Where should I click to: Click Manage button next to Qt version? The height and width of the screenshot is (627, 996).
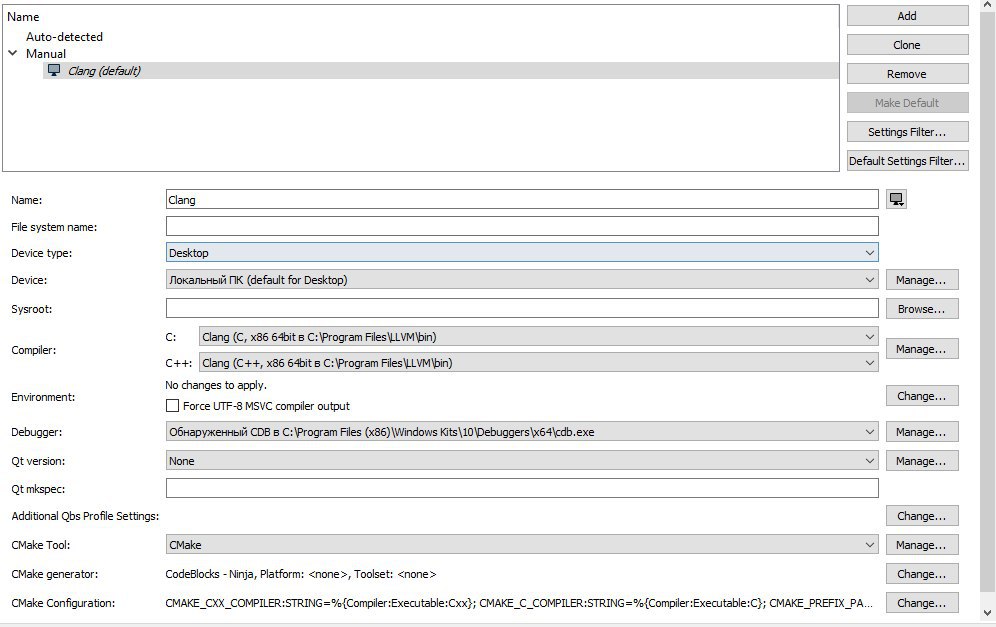(x=922, y=461)
